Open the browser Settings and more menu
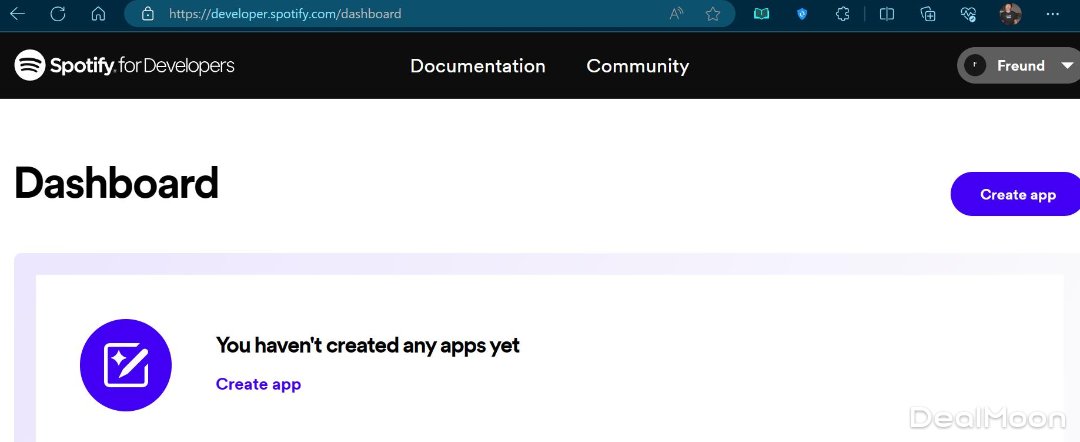The height and width of the screenshot is (442, 1080). (x=1052, y=14)
